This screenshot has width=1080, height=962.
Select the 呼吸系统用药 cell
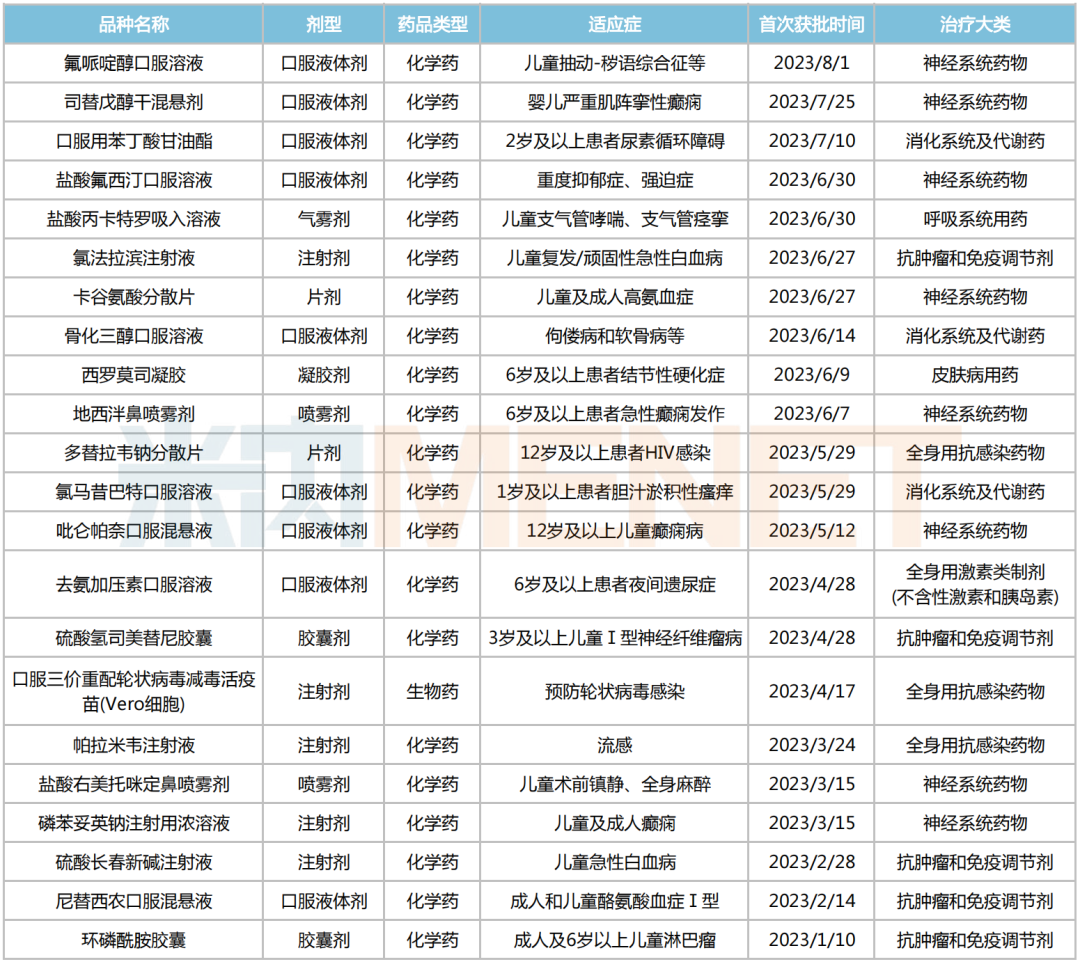(973, 219)
